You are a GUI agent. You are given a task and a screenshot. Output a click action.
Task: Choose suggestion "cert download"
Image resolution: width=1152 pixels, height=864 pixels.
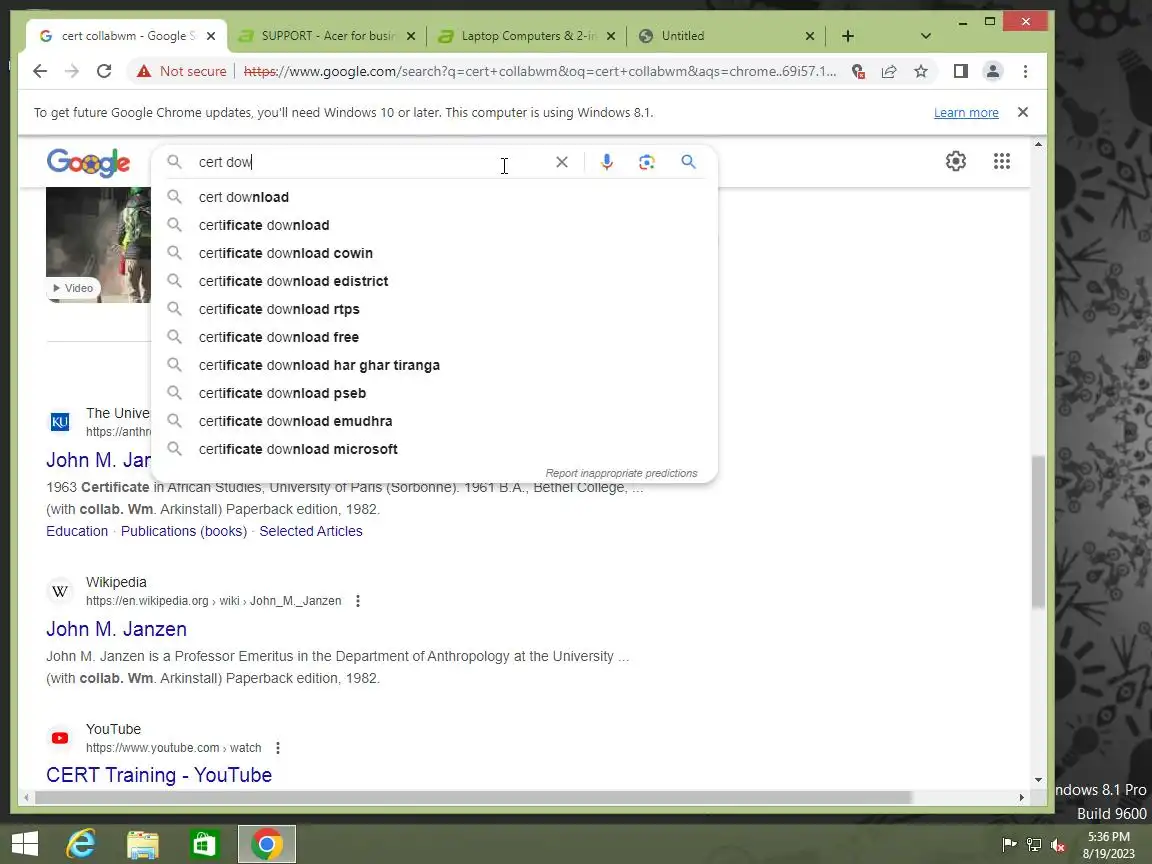[434, 197]
